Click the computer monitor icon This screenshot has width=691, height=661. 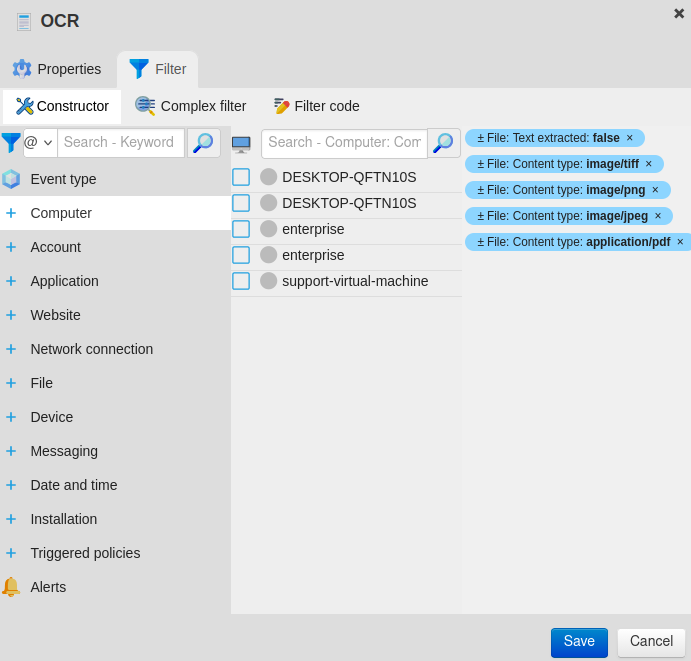(x=241, y=144)
